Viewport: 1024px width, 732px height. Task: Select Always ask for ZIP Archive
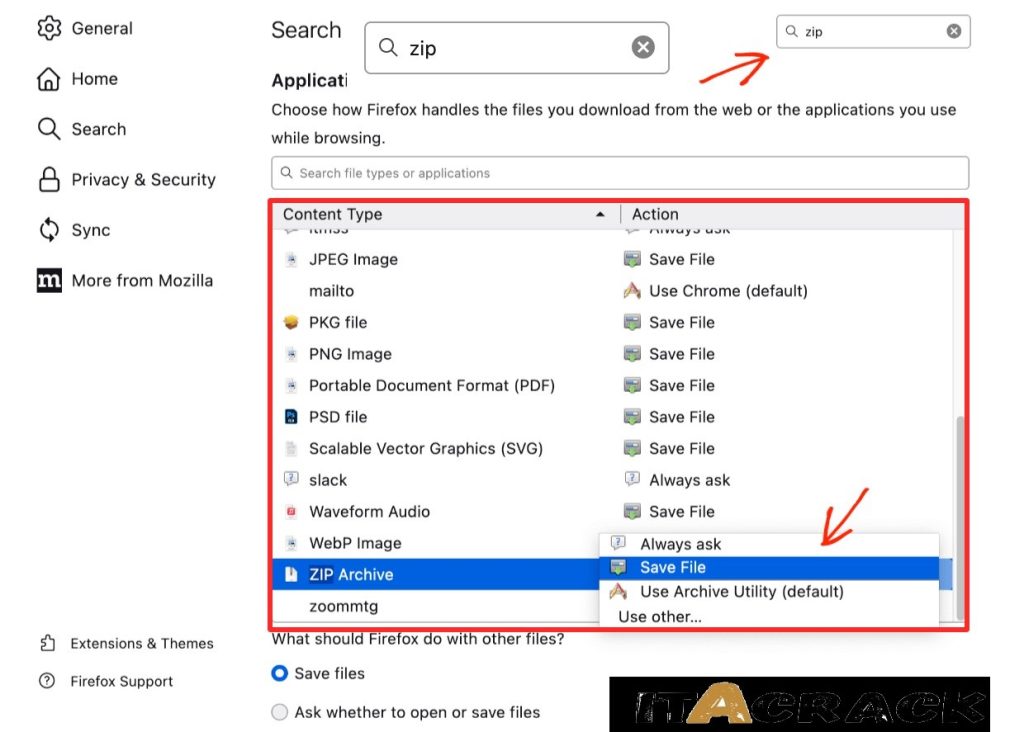point(680,544)
